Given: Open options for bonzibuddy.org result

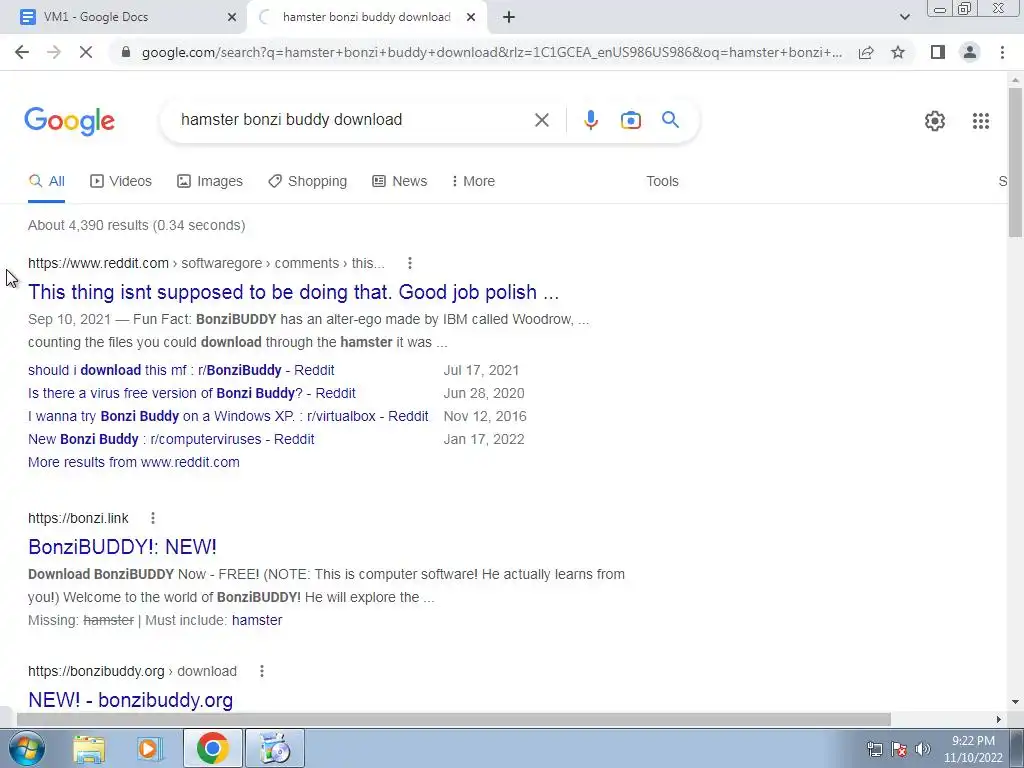Looking at the screenshot, I should [262, 671].
